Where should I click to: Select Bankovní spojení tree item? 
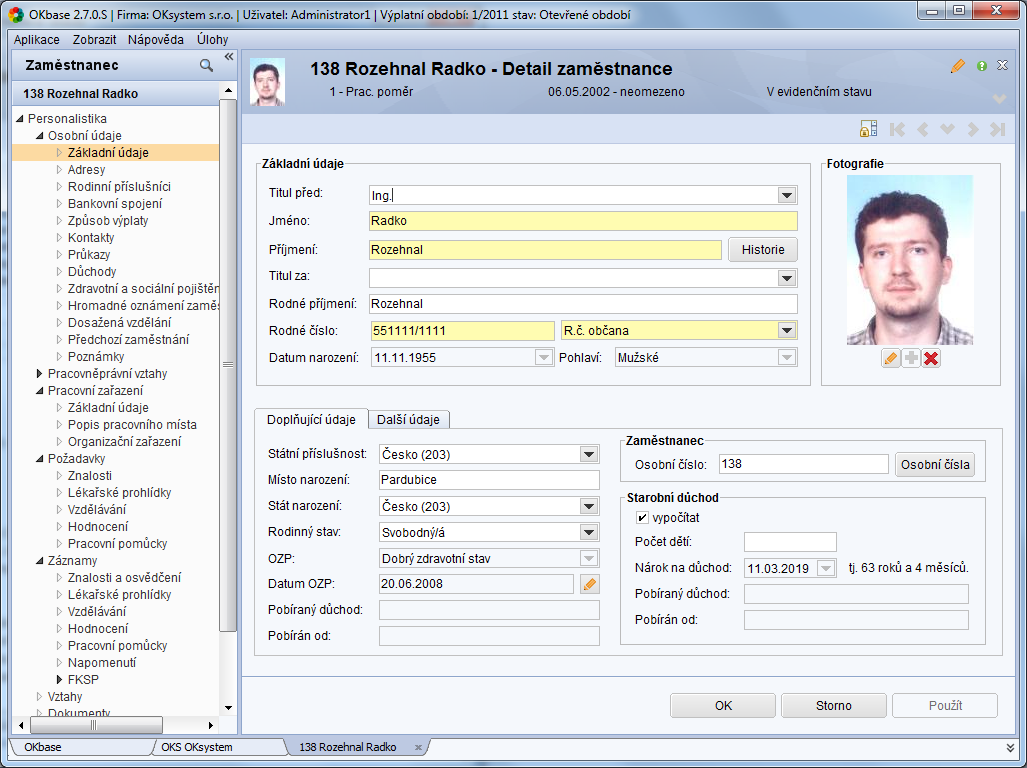(x=115, y=204)
